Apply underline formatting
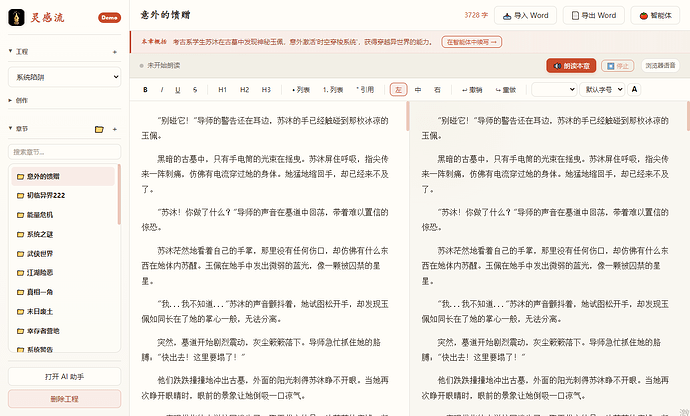The width and height of the screenshot is (690, 416). tap(178, 90)
